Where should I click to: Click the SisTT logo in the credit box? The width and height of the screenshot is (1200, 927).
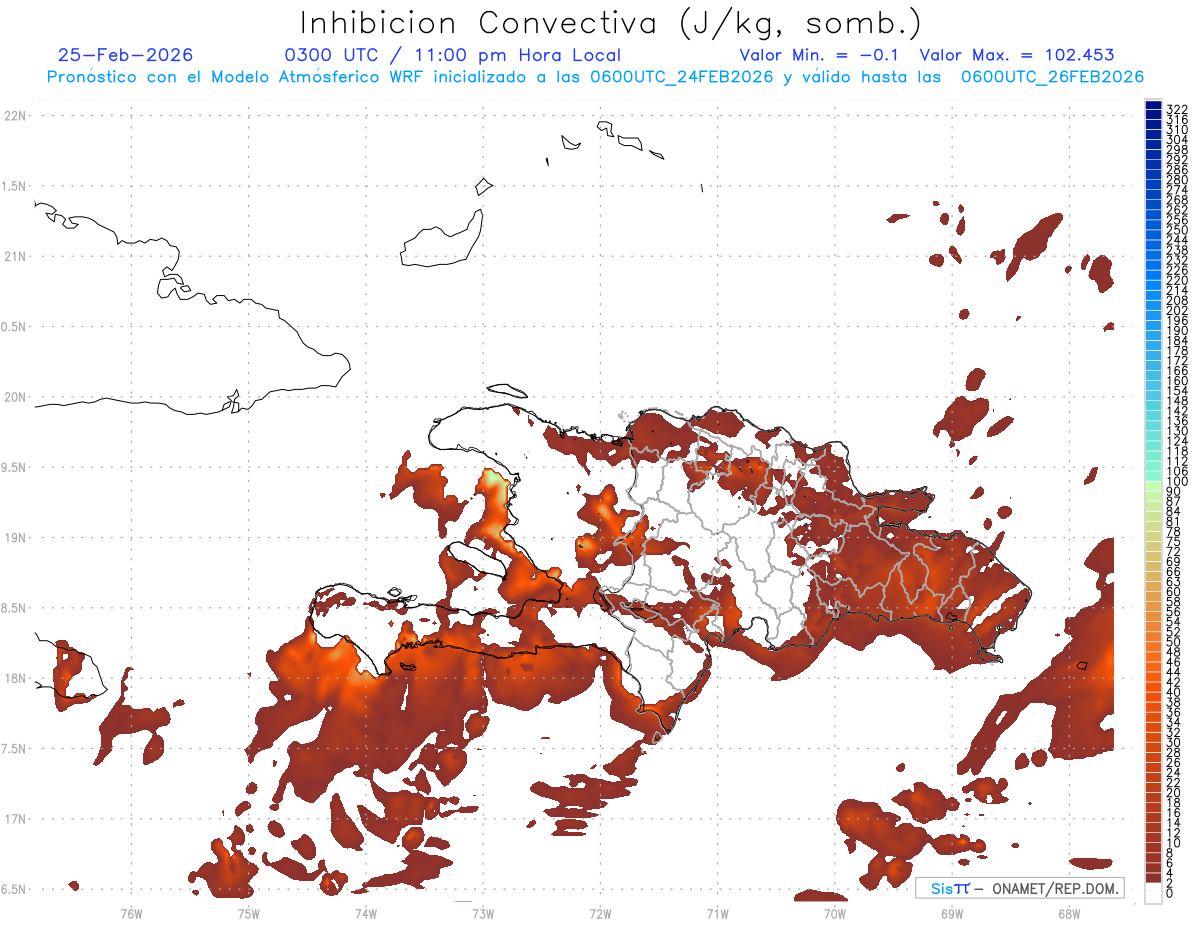[x=950, y=888]
